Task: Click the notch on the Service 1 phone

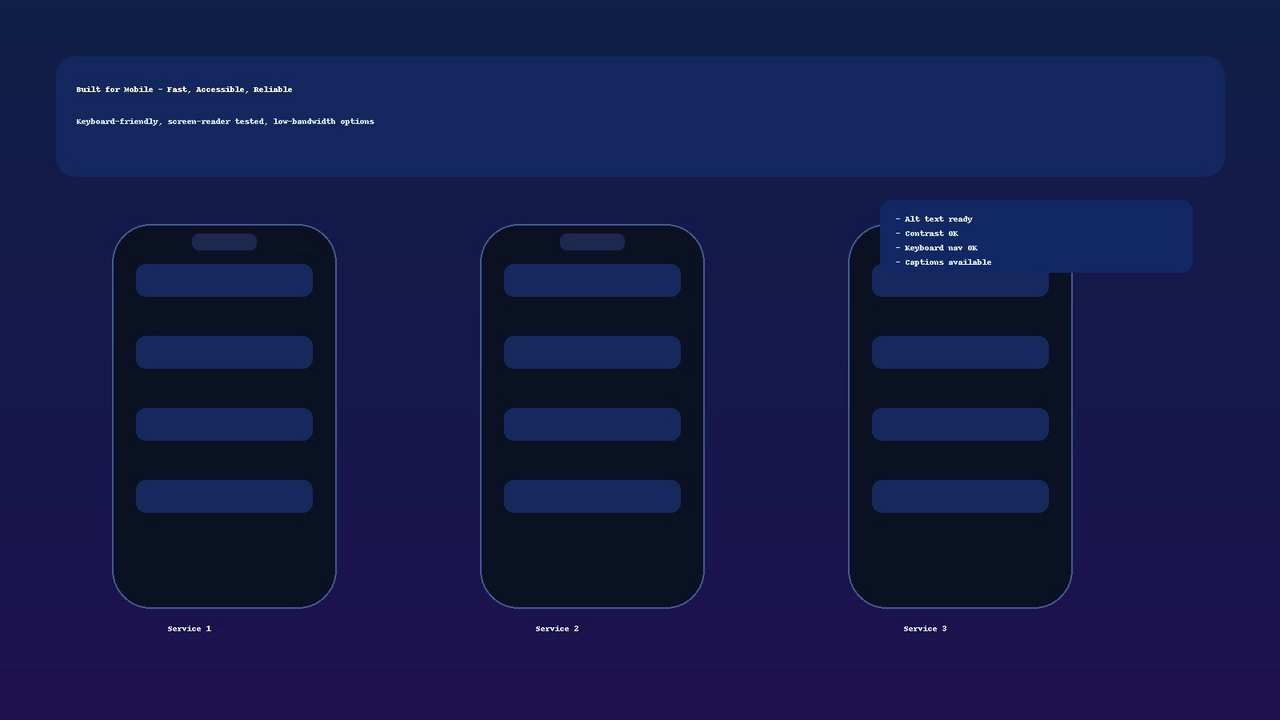Action: (x=224, y=242)
